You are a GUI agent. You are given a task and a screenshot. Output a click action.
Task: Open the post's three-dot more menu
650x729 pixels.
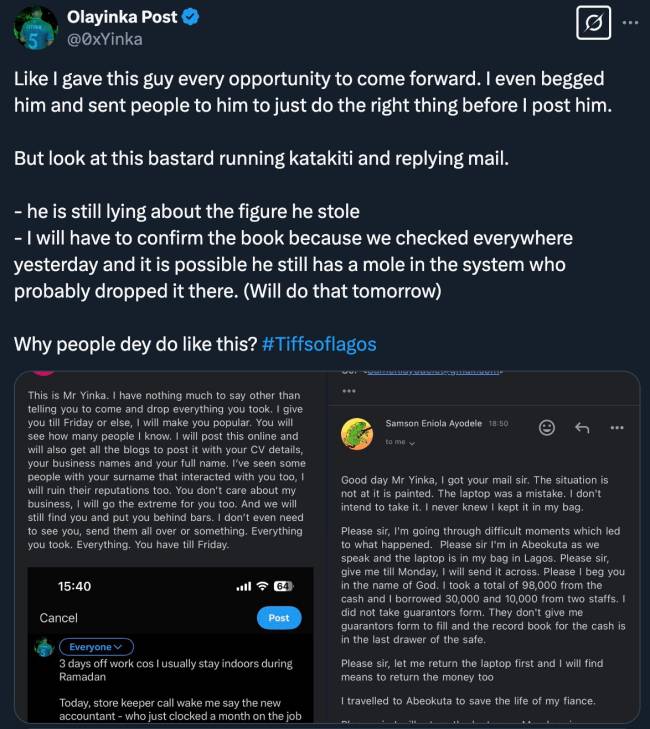[x=629, y=22]
